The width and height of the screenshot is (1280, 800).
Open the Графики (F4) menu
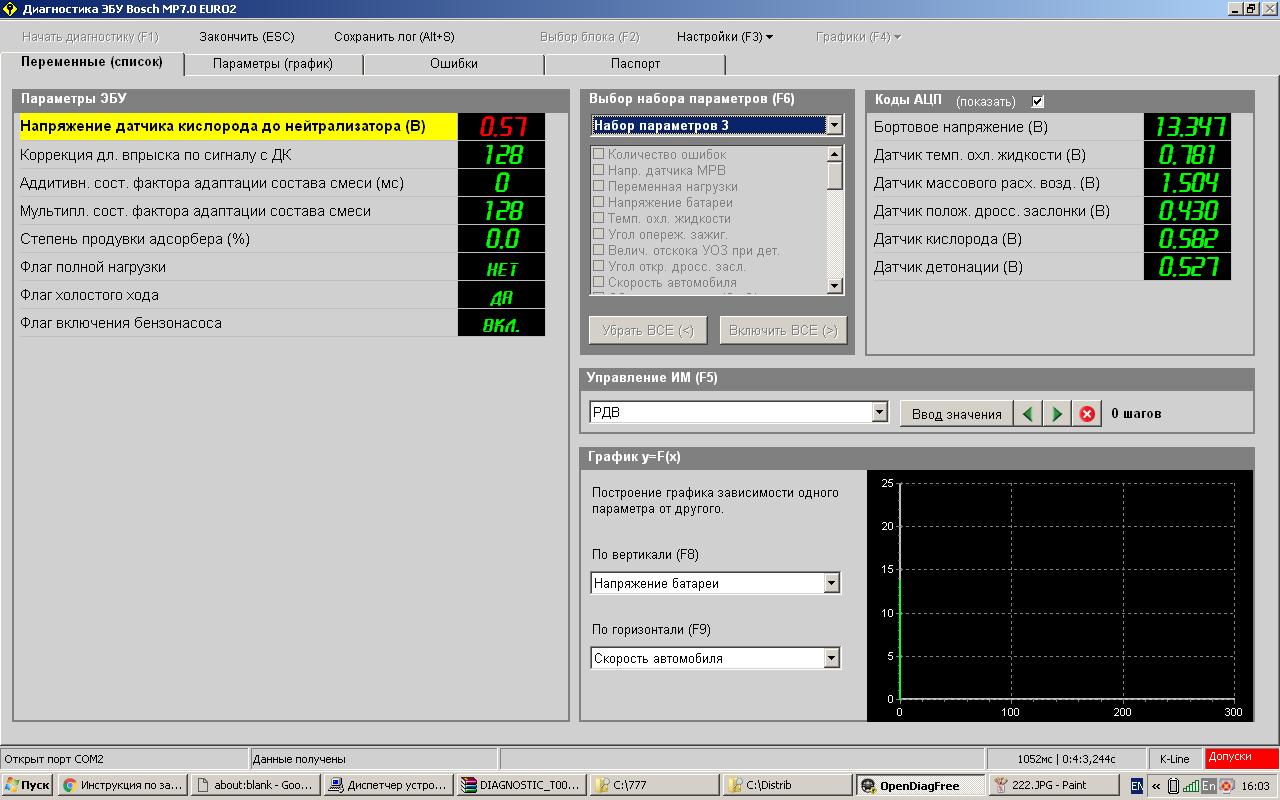tap(858, 37)
